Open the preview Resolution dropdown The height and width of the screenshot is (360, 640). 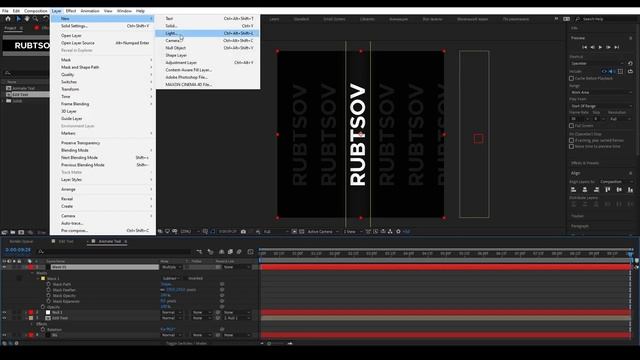pos(620,119)
